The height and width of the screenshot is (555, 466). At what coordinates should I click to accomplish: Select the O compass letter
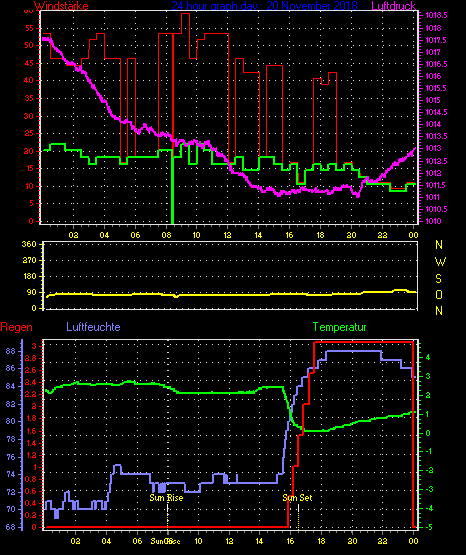click(439, 294)
